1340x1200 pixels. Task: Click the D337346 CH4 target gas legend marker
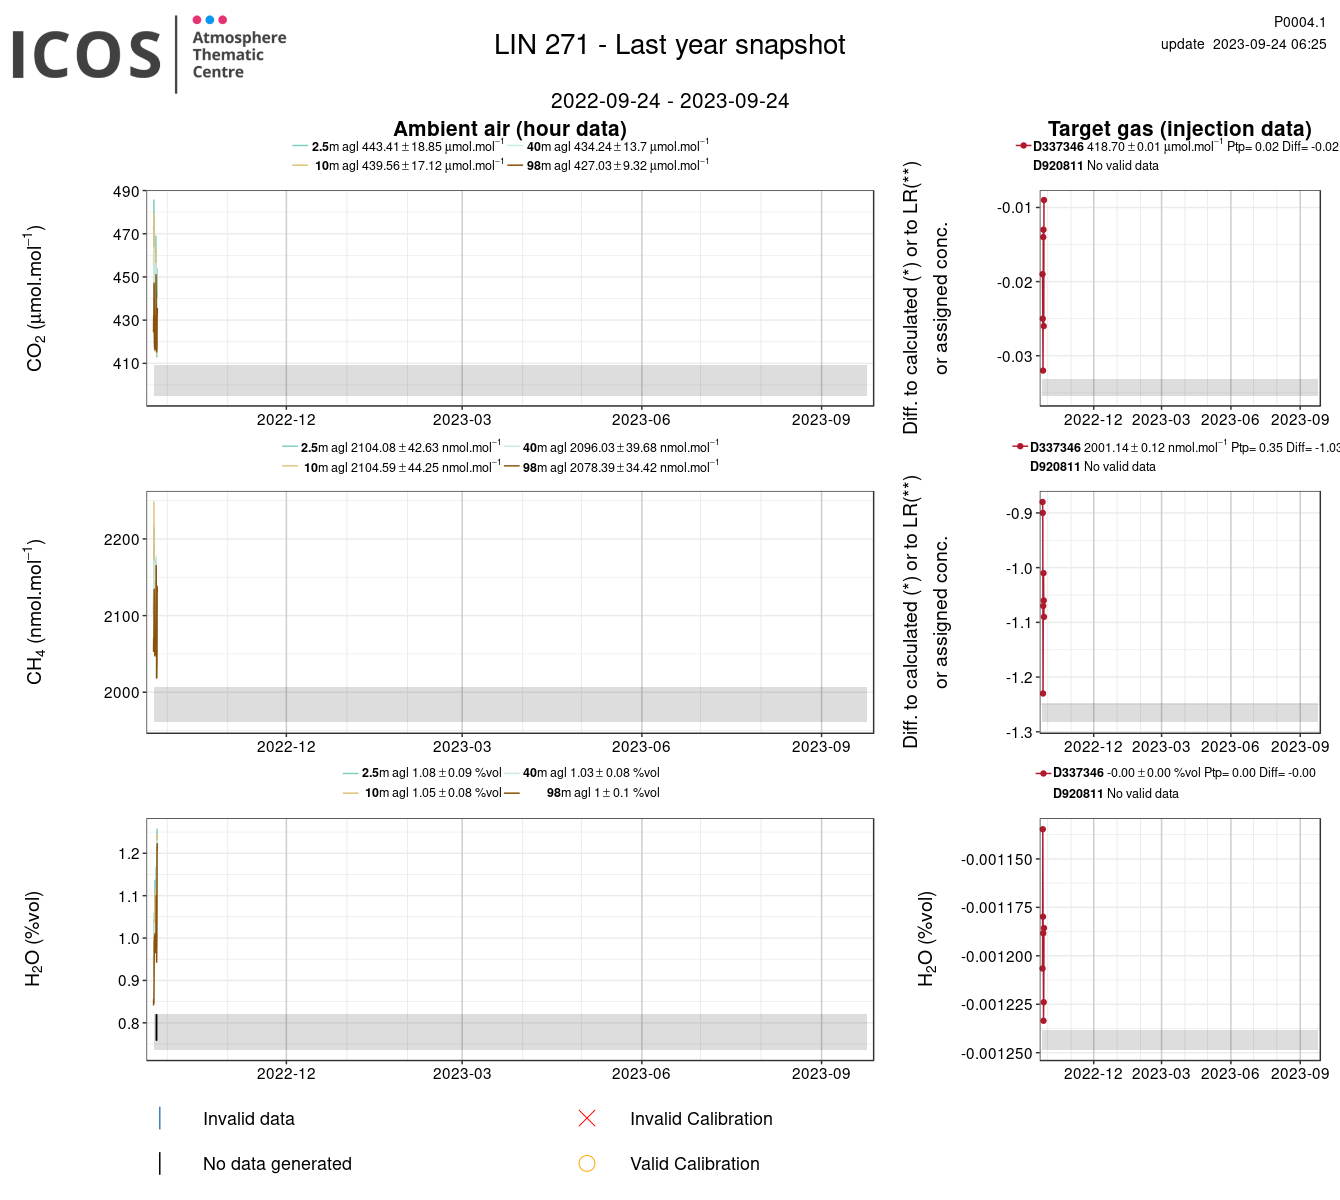coord(1020,447)
